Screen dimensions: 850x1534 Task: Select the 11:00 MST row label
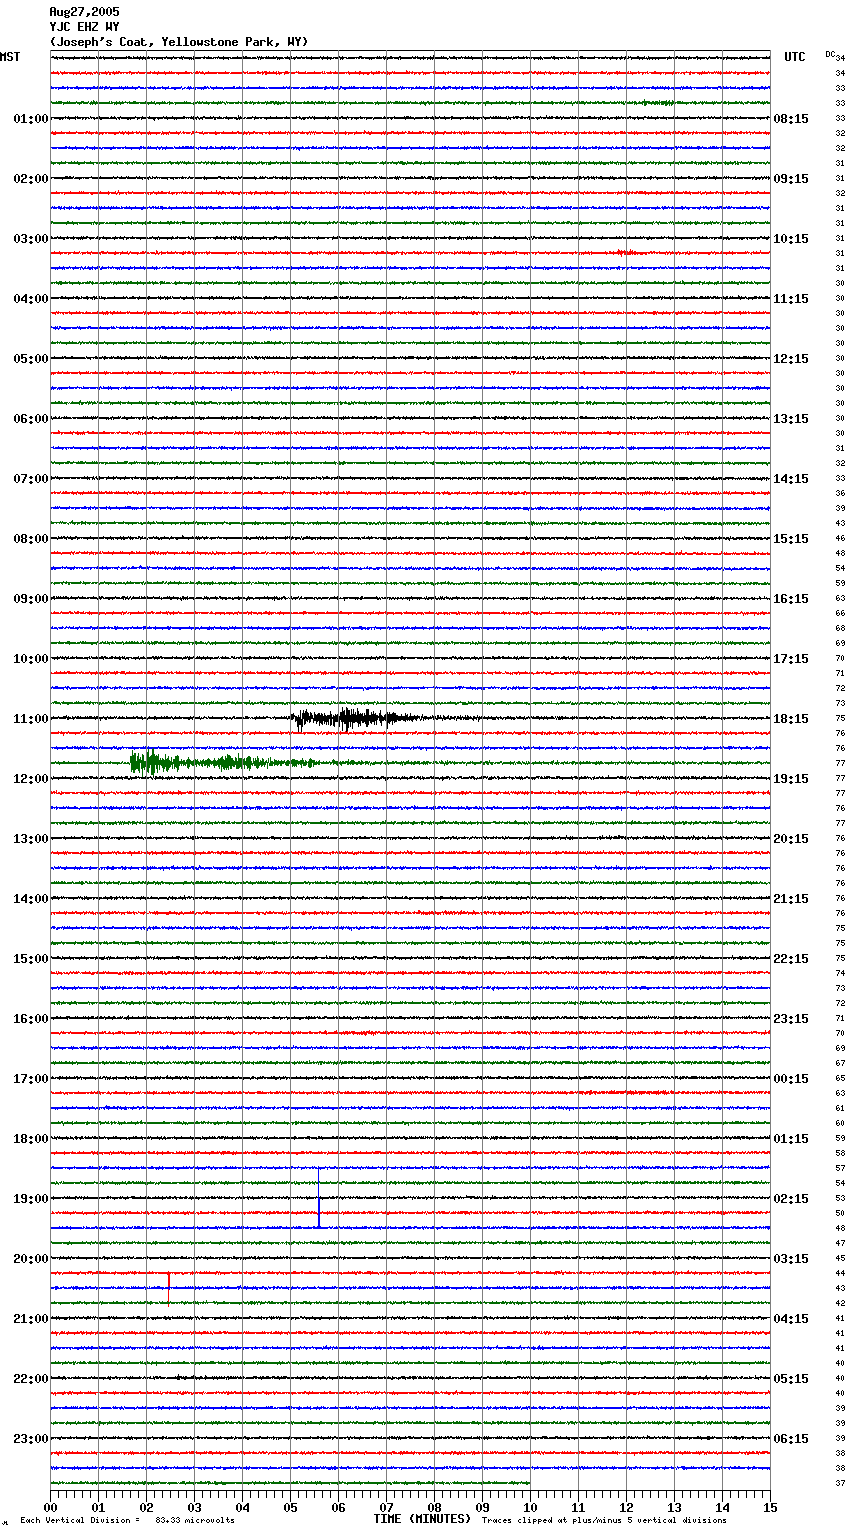click(x=31, y=719)
